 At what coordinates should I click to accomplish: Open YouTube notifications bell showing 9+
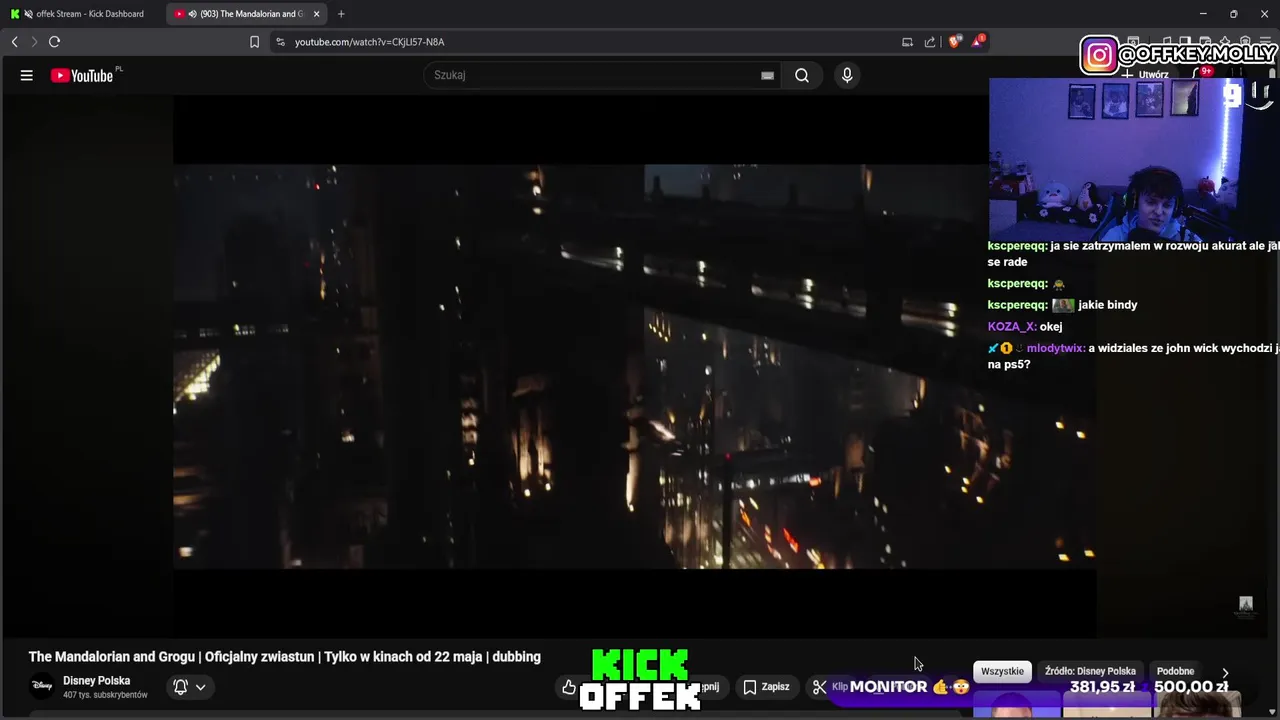coord(1203,74)
